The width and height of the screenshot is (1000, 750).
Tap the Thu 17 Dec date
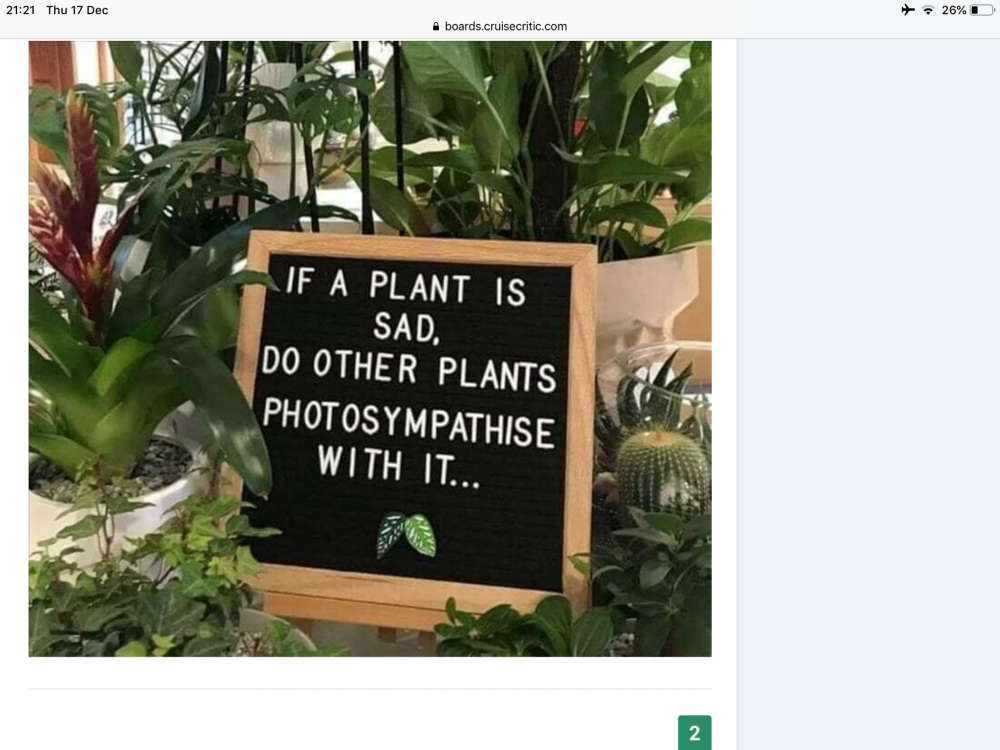click(77, 10)
